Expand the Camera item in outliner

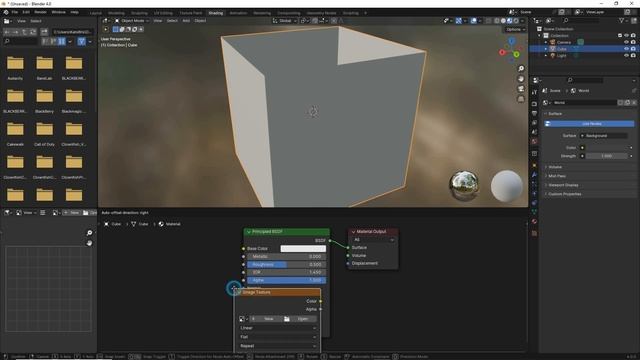(546, 42)
